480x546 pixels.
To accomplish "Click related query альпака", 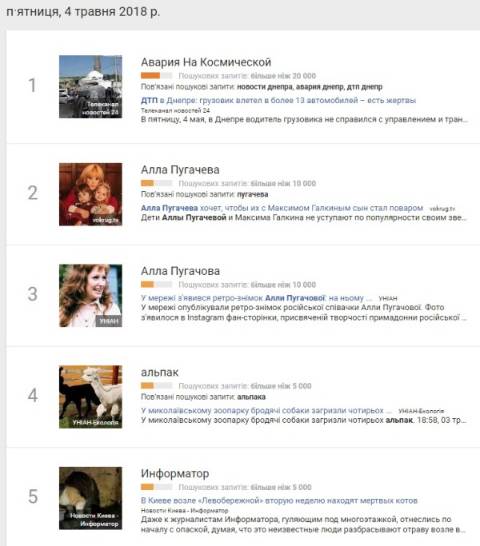I will tap(251, 397).
